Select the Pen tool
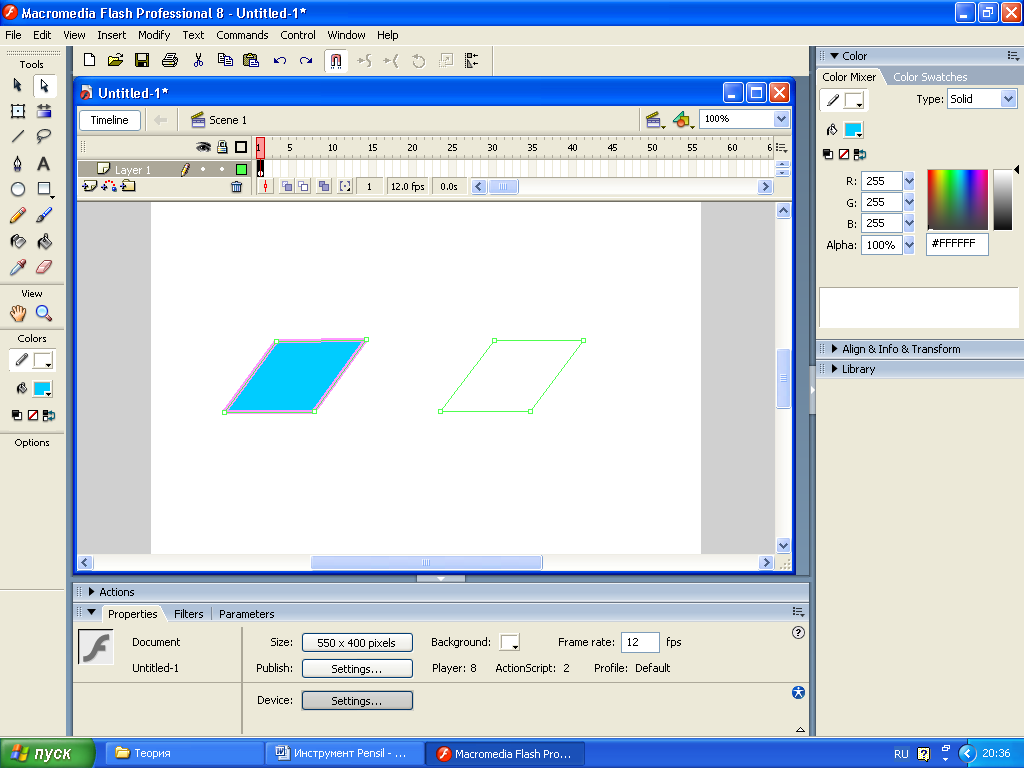1024x768 pixels. 18,163
